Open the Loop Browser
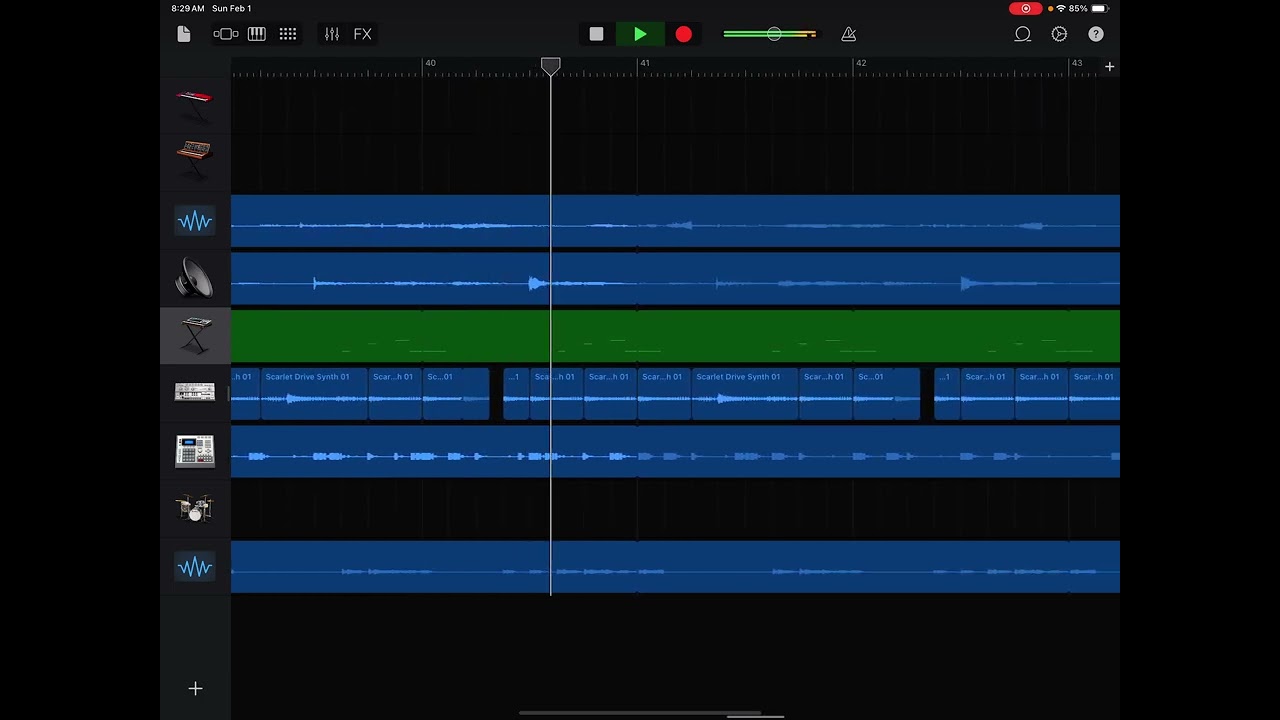 tap(1022, 34)
